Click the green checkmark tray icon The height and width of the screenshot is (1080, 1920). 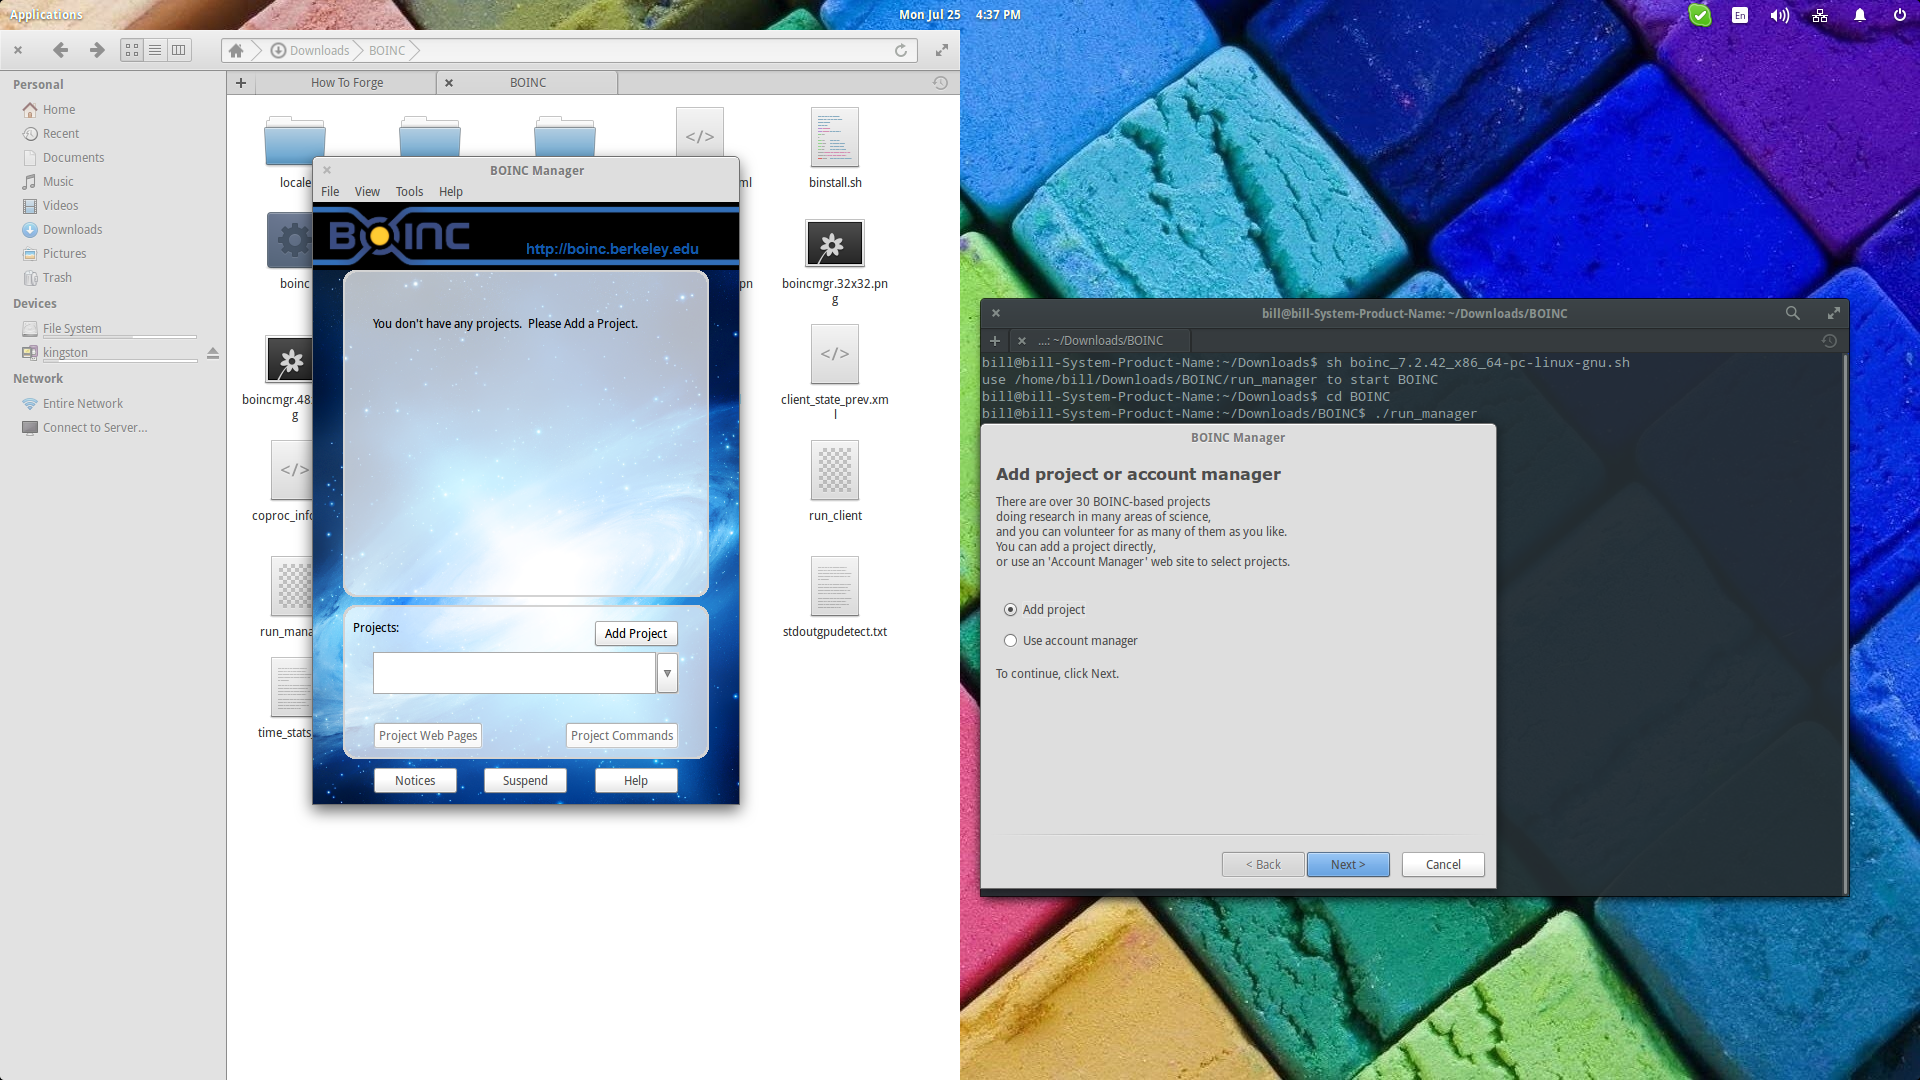(1700, 15)
